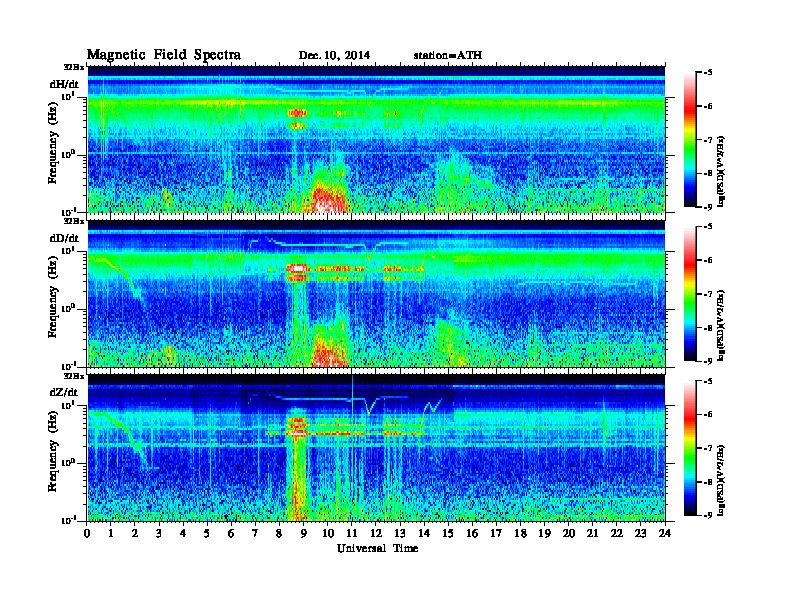
Task: Click hour tick label "2" on time axis
Action: click(135, 533)
